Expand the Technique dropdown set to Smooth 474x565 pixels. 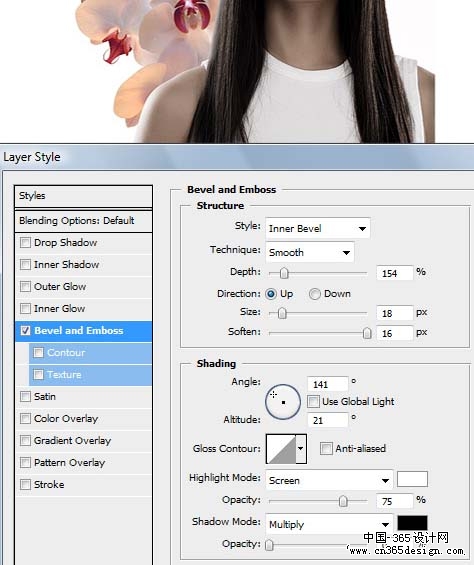tap(310, 252)
